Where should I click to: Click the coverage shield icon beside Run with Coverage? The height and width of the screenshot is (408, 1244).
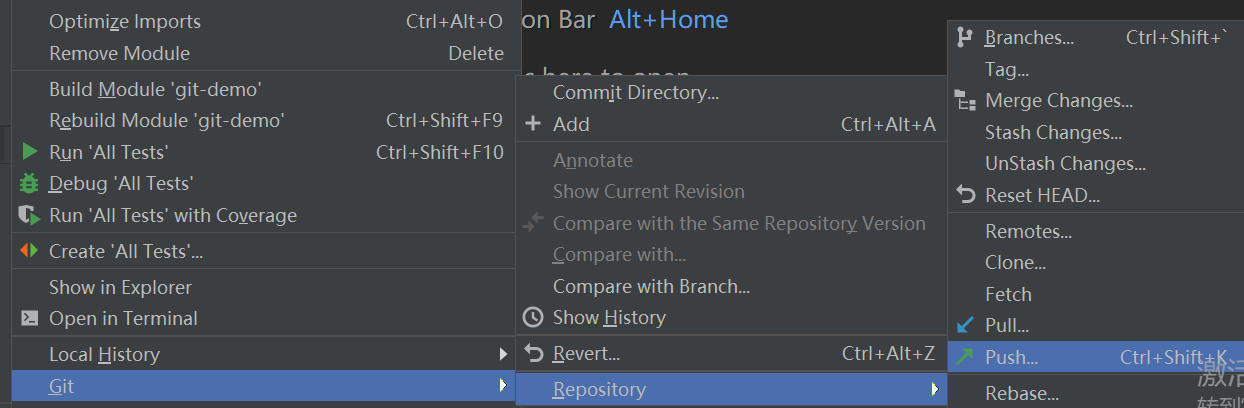[30, 215]
